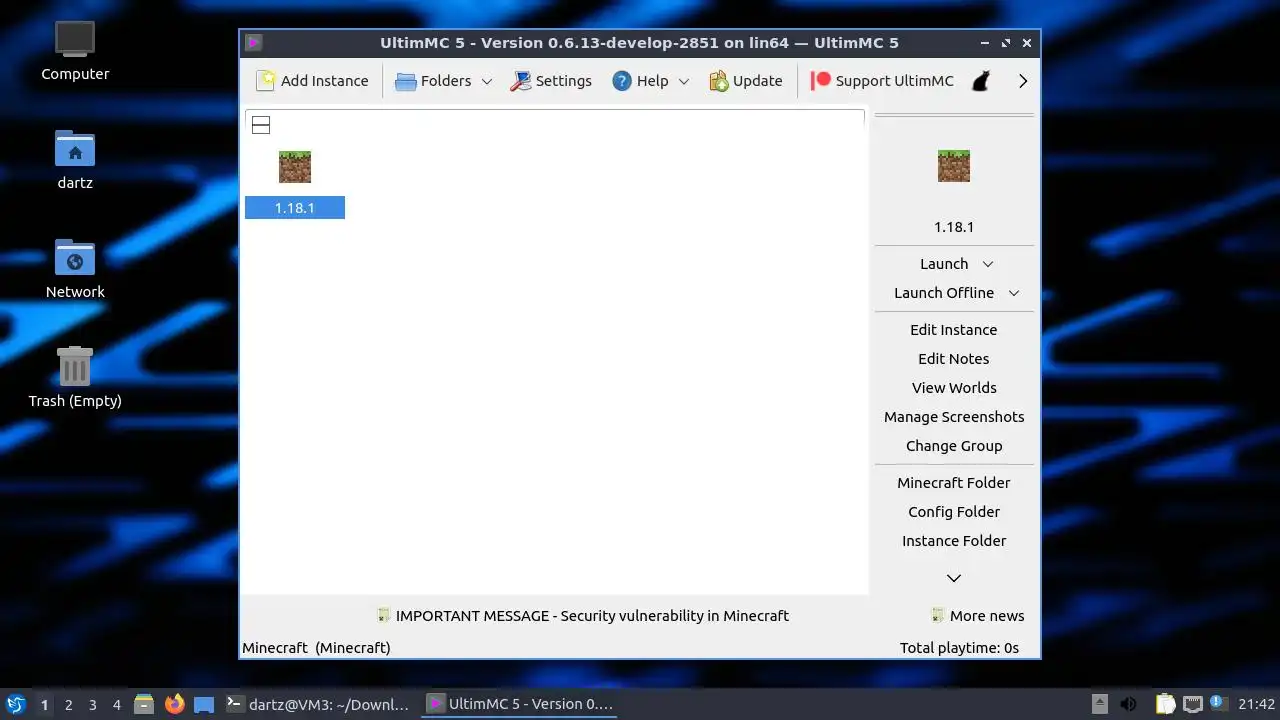Click the UltimMC window menu icon
Viewport: 1280px width, 720px height.
pyautogui.click(x=254, y=43)
